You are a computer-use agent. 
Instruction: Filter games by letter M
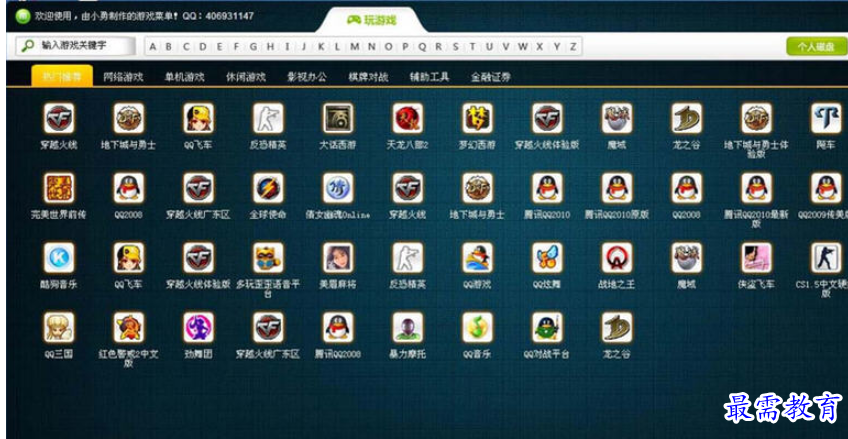(x=354, y=46)
